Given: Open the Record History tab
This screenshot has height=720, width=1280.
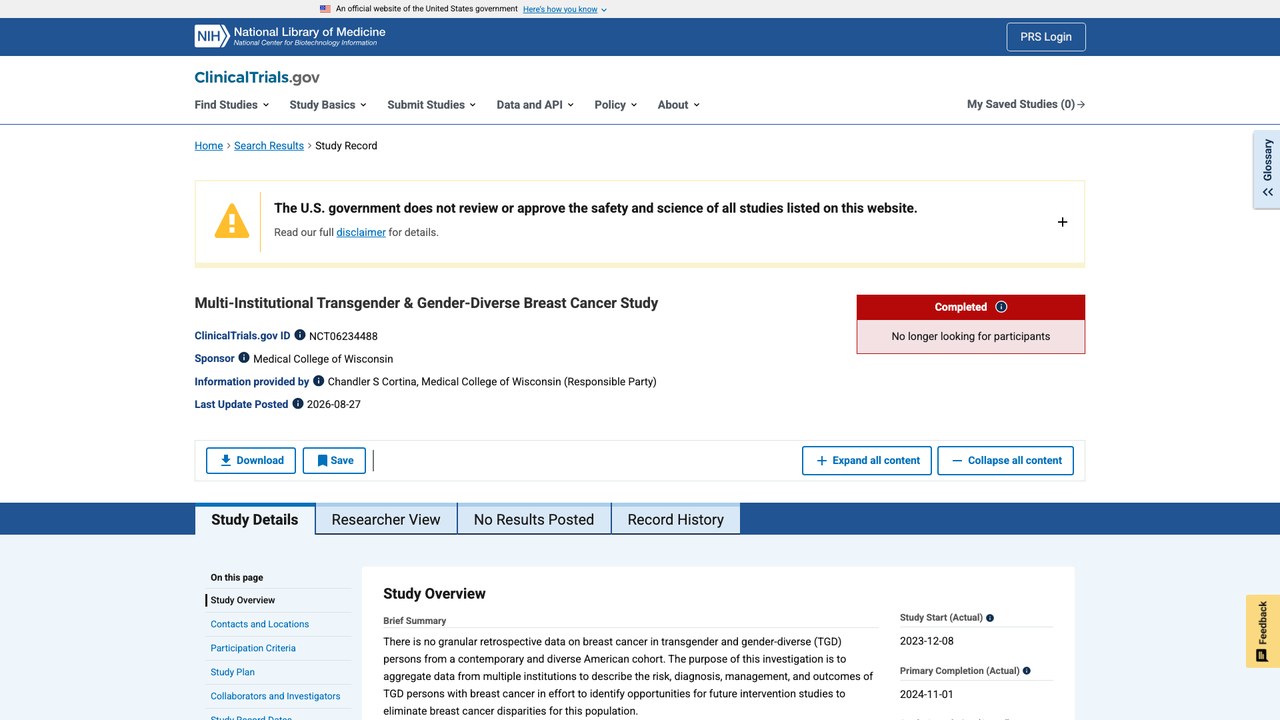Looking at the screenshot, I should [x=676, y=519].
